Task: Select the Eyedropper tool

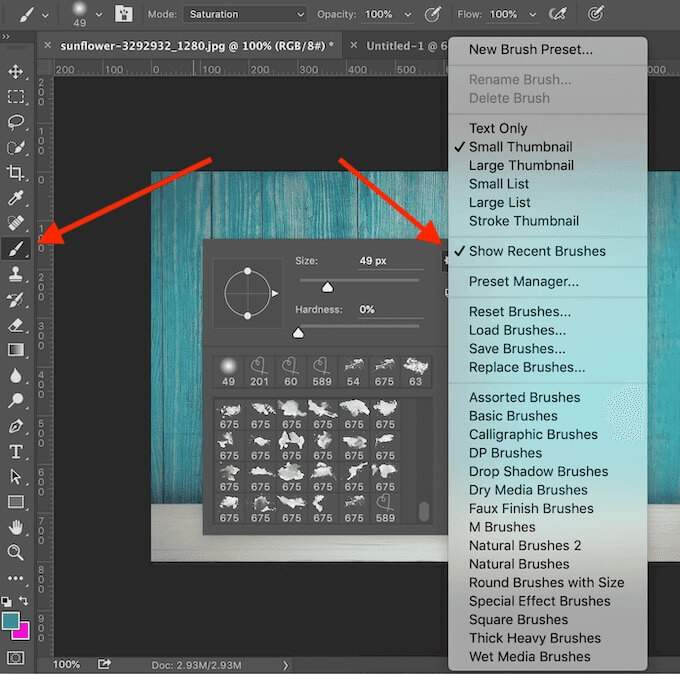Action: (16, 198)
